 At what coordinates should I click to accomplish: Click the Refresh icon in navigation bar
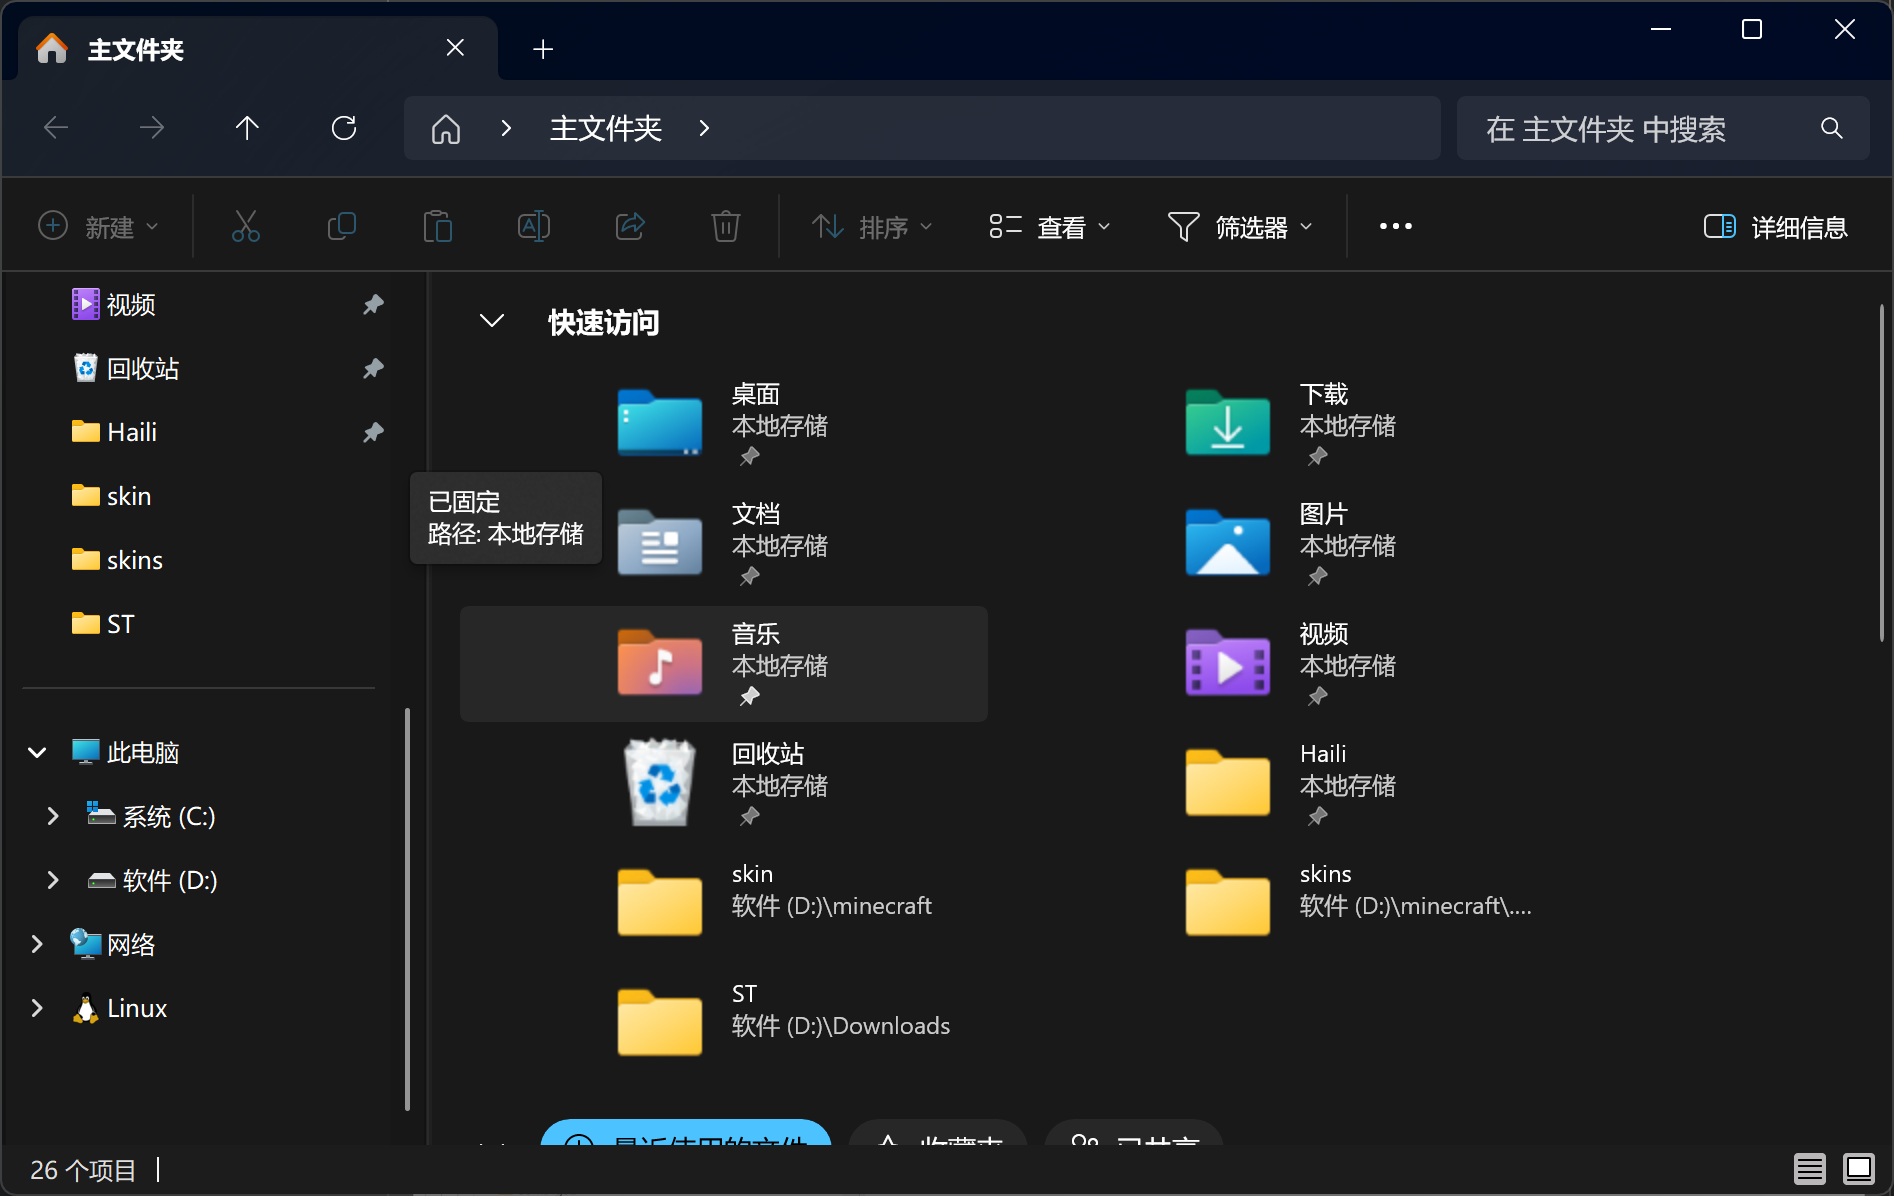[344, 128]
